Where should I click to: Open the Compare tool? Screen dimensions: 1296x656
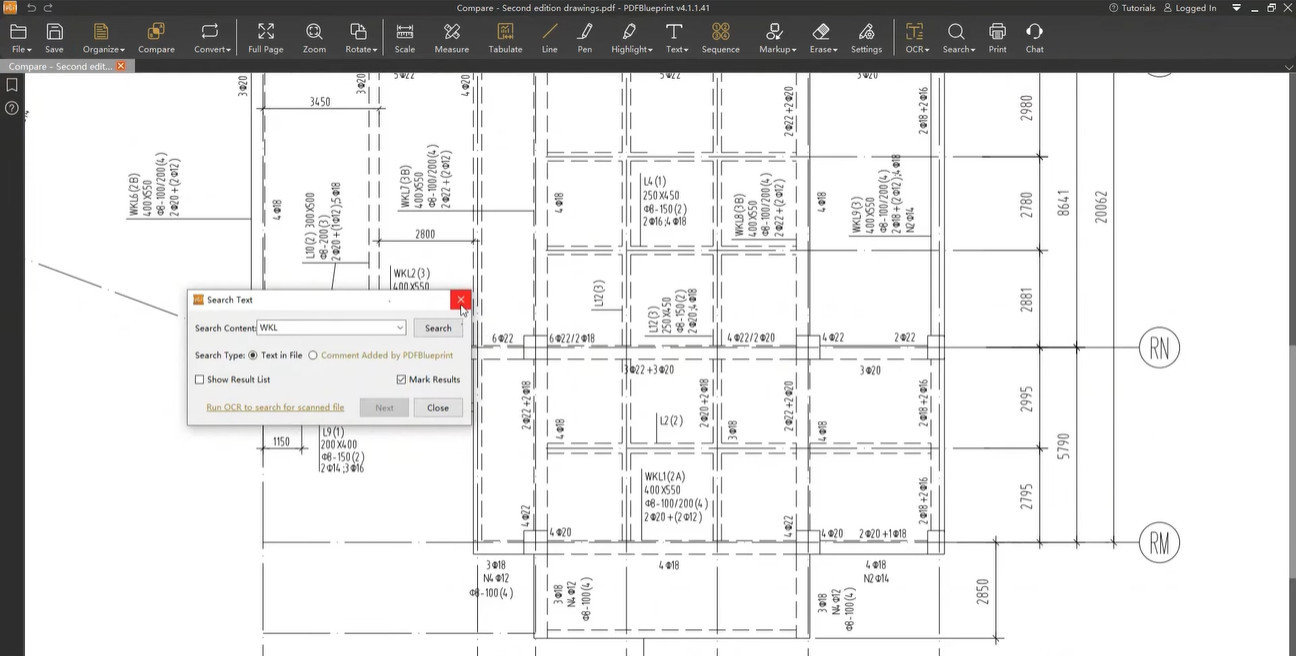(156, 38)
